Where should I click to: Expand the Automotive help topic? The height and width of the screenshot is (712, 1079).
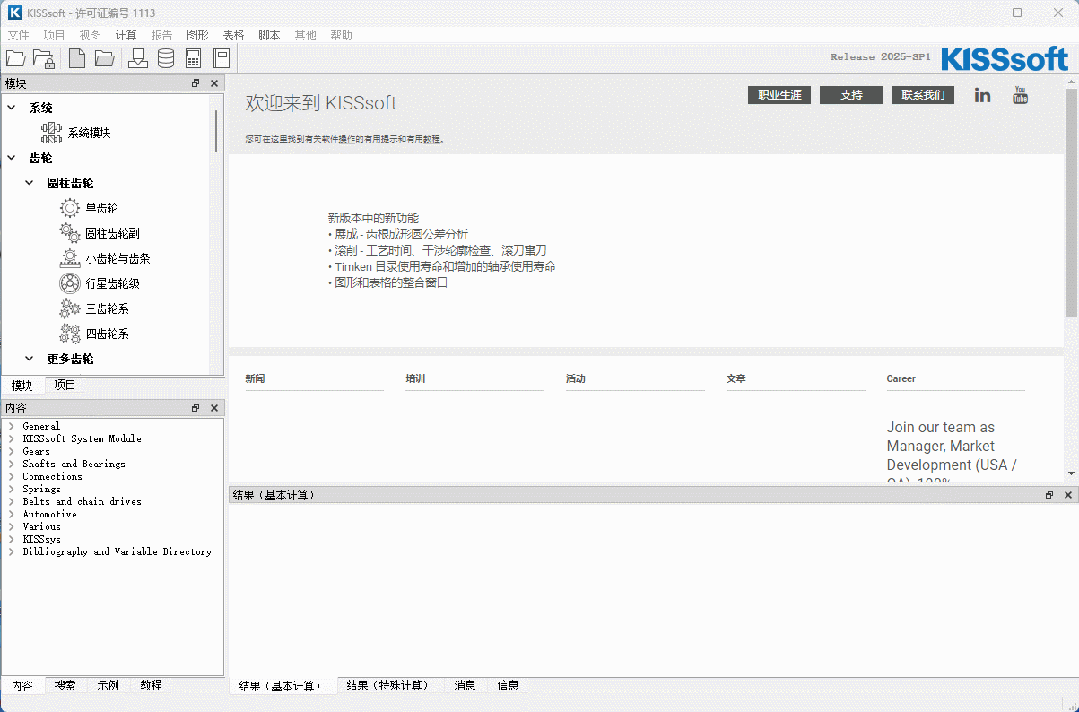(x=11, y=514)
